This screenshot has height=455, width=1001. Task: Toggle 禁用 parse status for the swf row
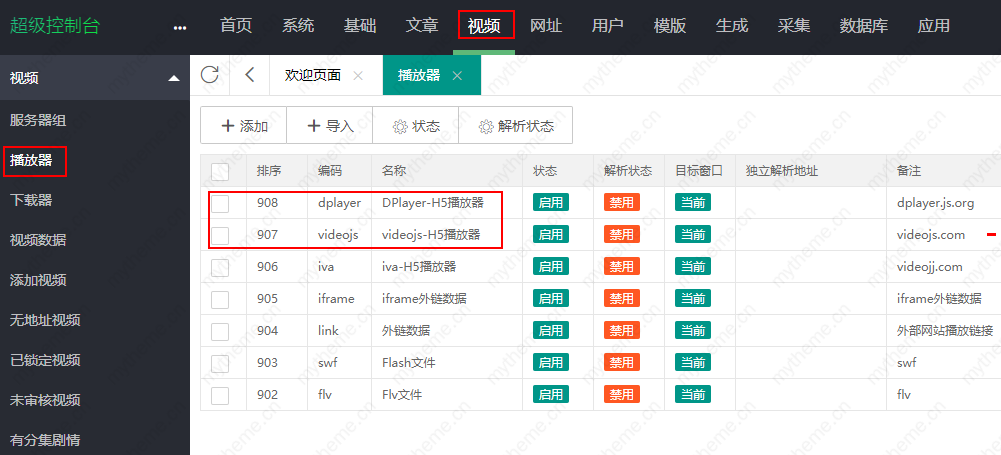[x=621, y=363]
